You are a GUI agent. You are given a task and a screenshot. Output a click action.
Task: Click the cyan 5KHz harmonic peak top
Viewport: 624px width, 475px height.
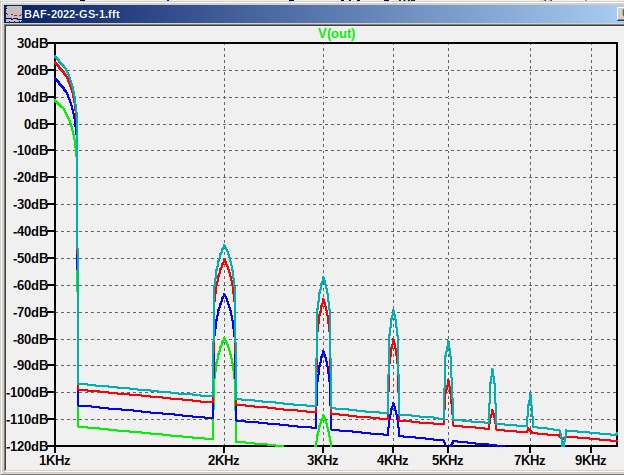[448, 342]
